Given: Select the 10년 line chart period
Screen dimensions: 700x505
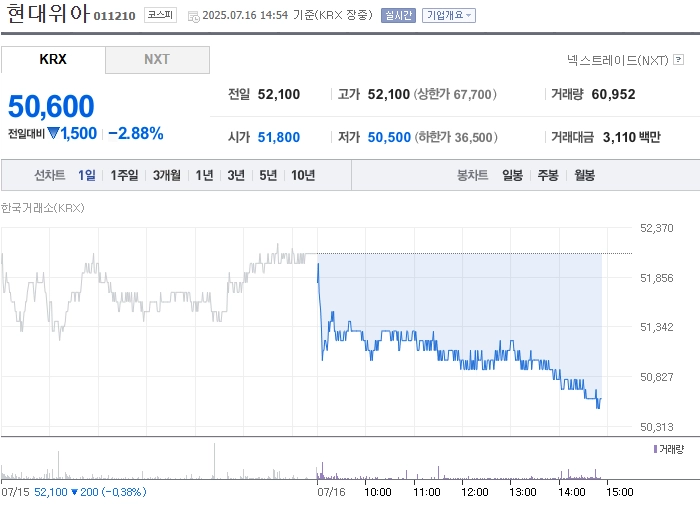Looking at the screenshot, I should [303, 175].
